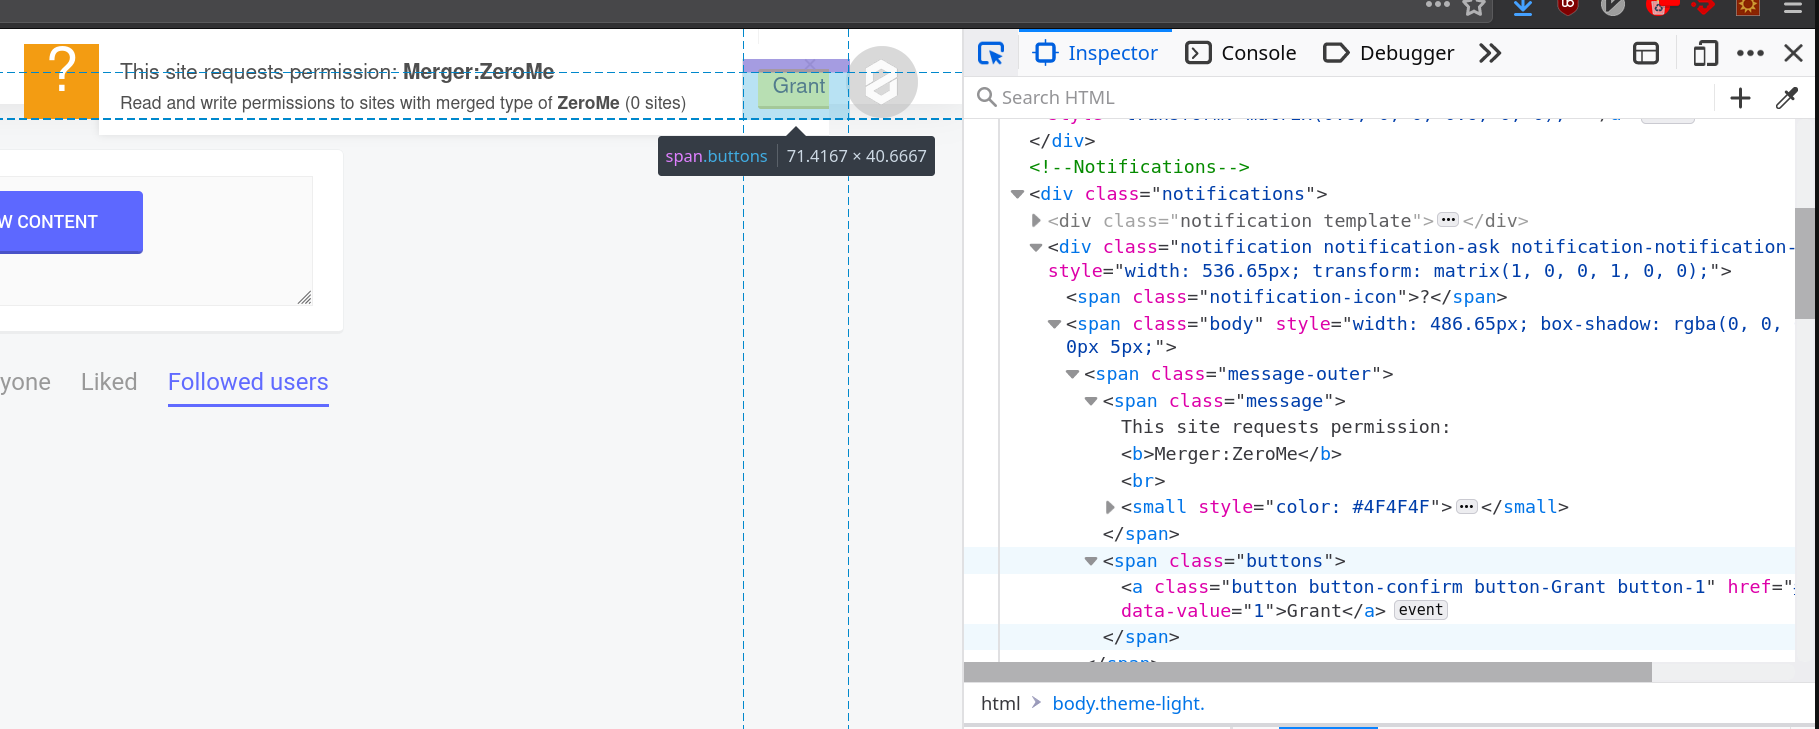Viewport: 1819px width, 729px height.
Task: Select the br element line
Action: pos(1143,481)
